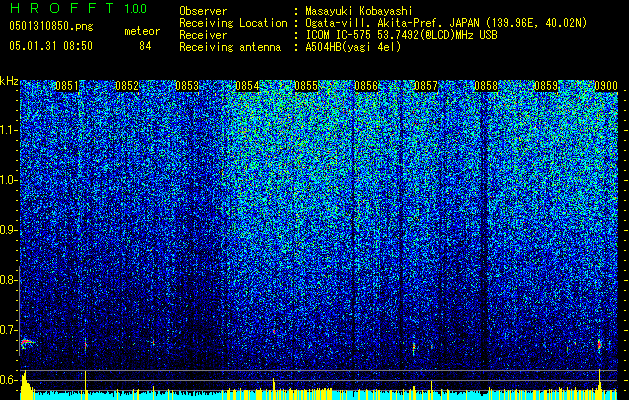Click the 'Receiving antenna' field label

[230, 47]
